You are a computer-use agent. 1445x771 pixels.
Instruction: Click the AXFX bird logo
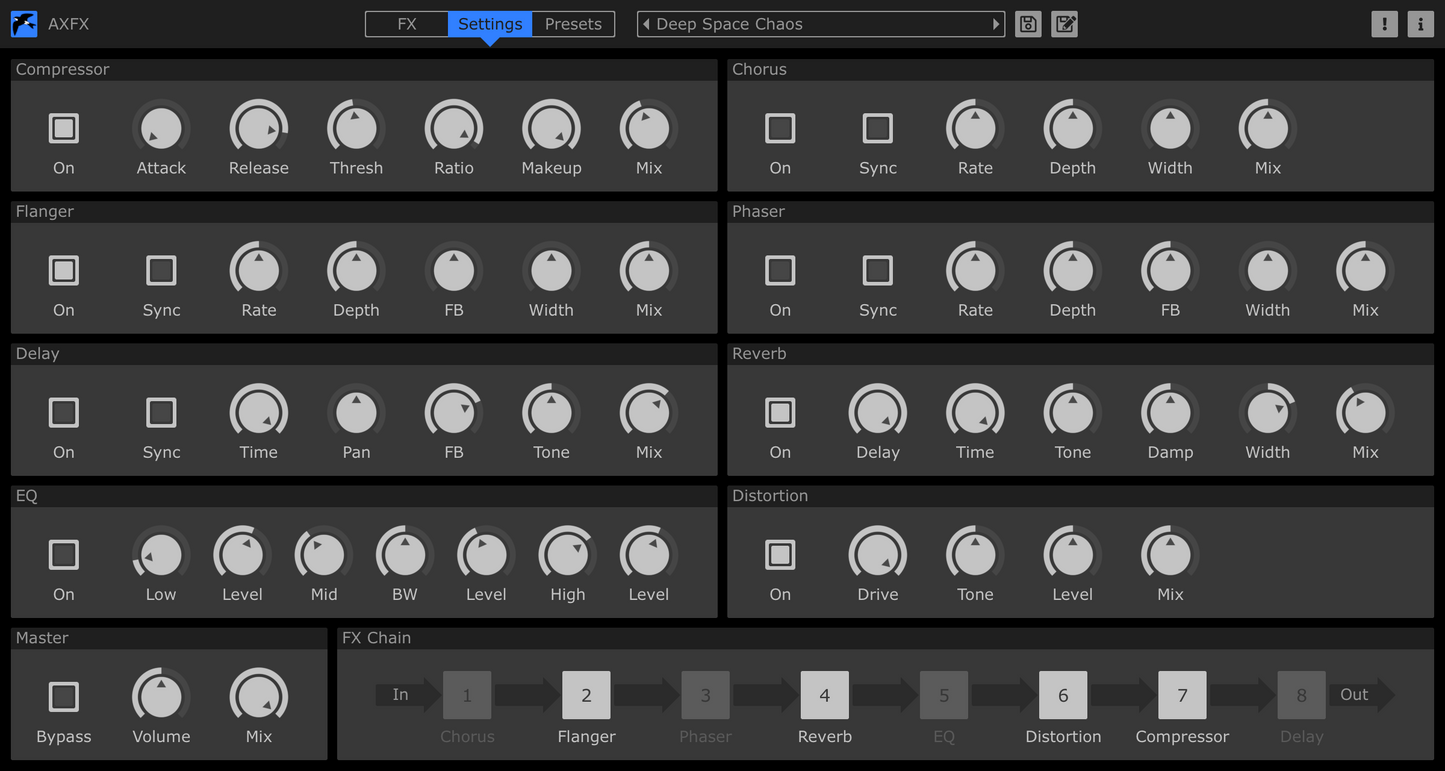tap(24, 24)
